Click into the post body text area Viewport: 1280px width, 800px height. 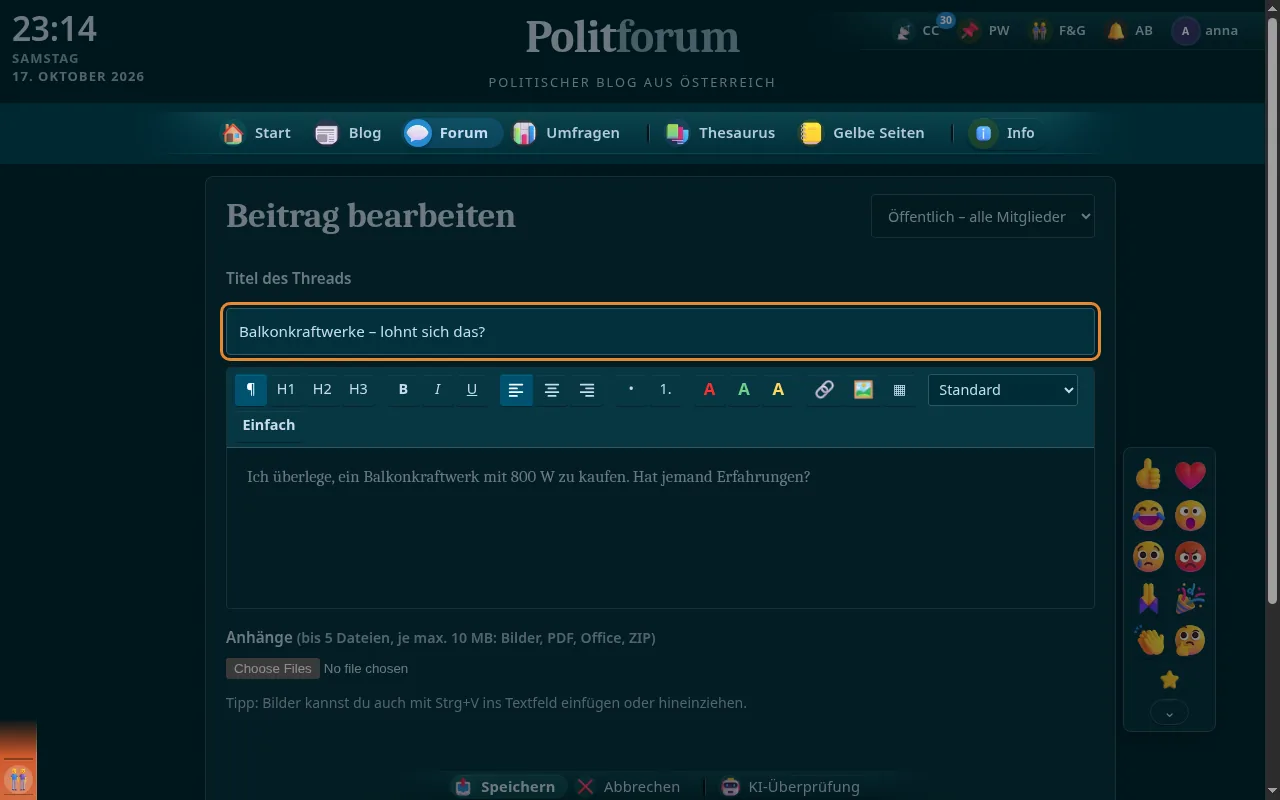(x=661, y=528)
